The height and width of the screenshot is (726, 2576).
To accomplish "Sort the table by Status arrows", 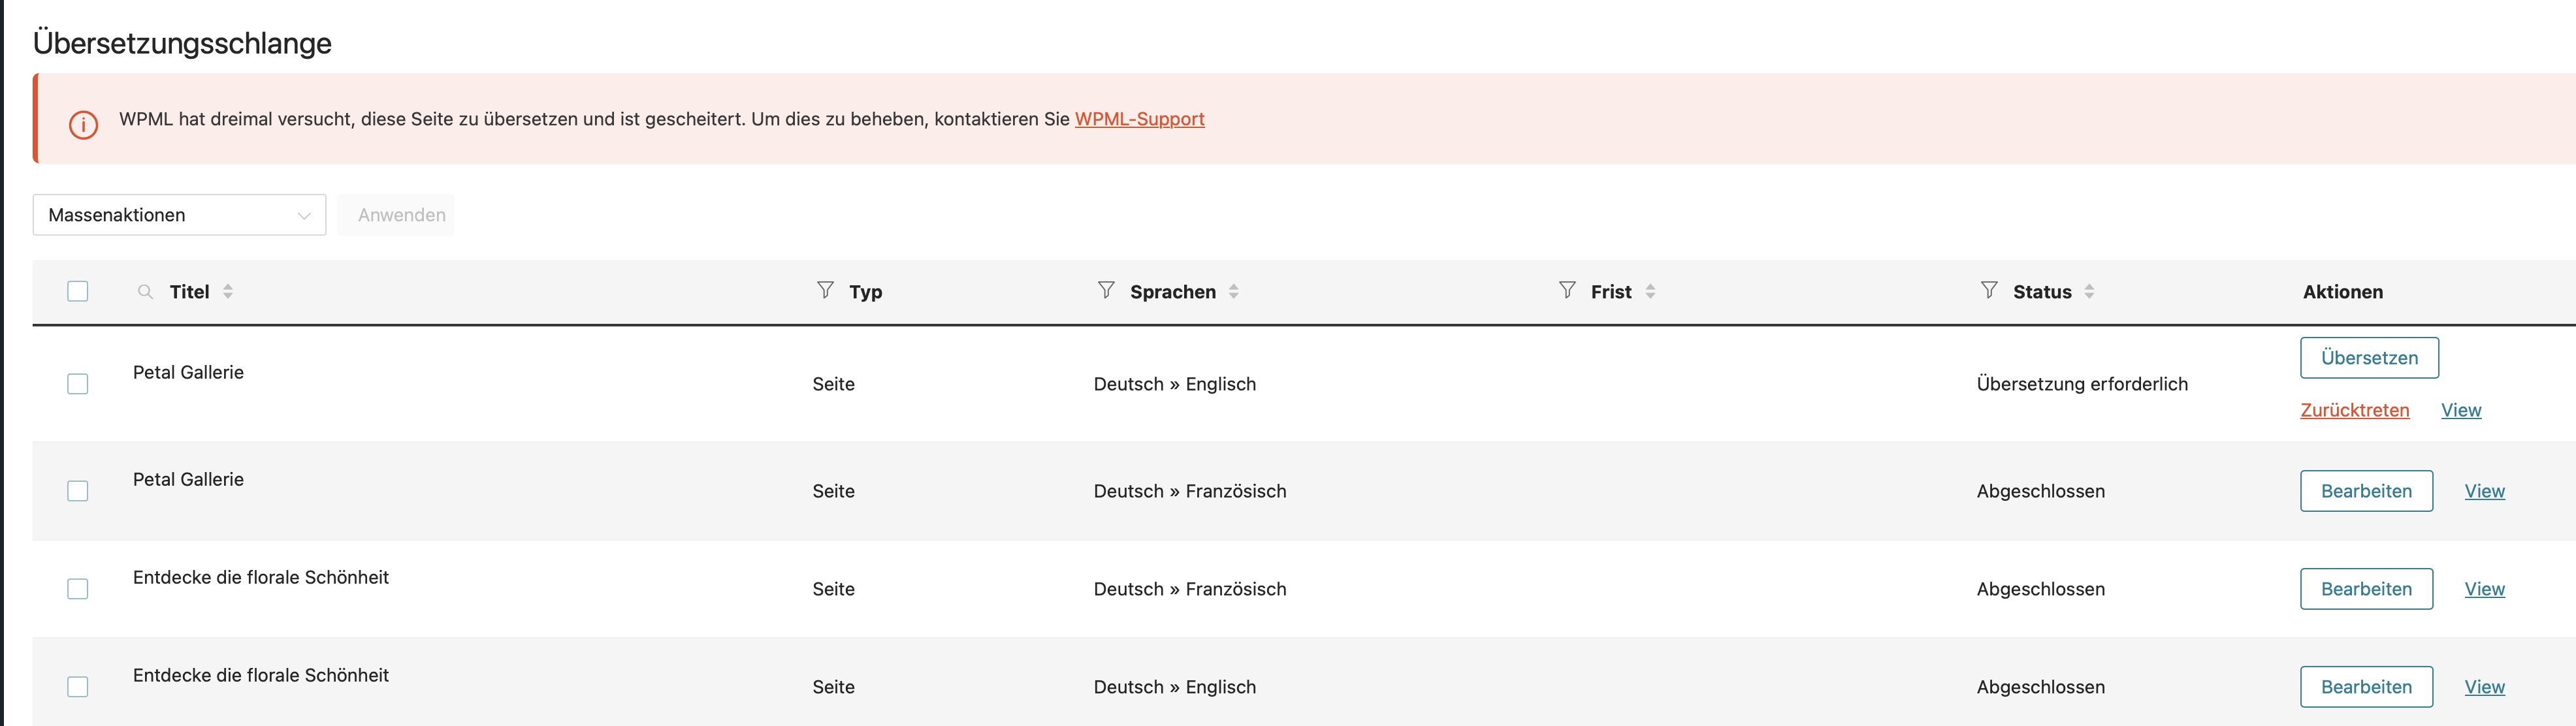I will coord(2089,292).
